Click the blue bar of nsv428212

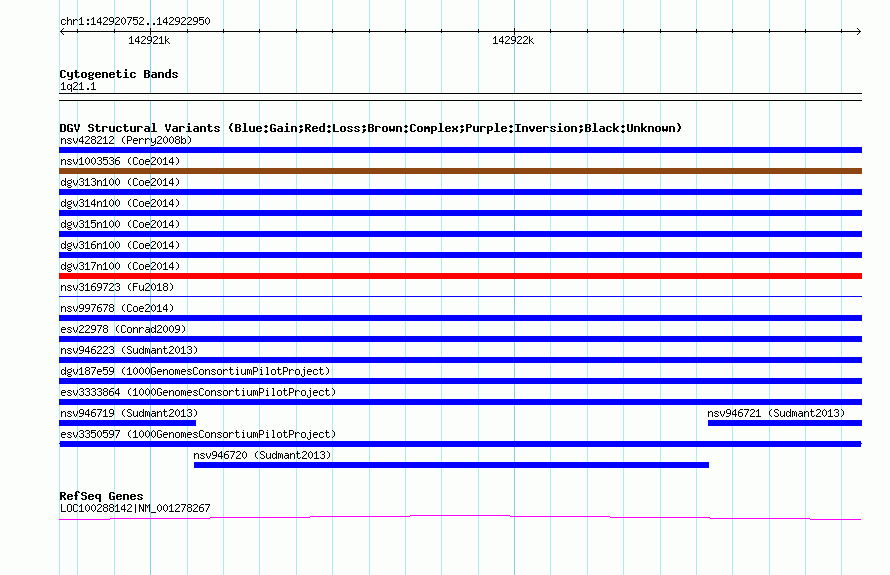coord(460,150)
